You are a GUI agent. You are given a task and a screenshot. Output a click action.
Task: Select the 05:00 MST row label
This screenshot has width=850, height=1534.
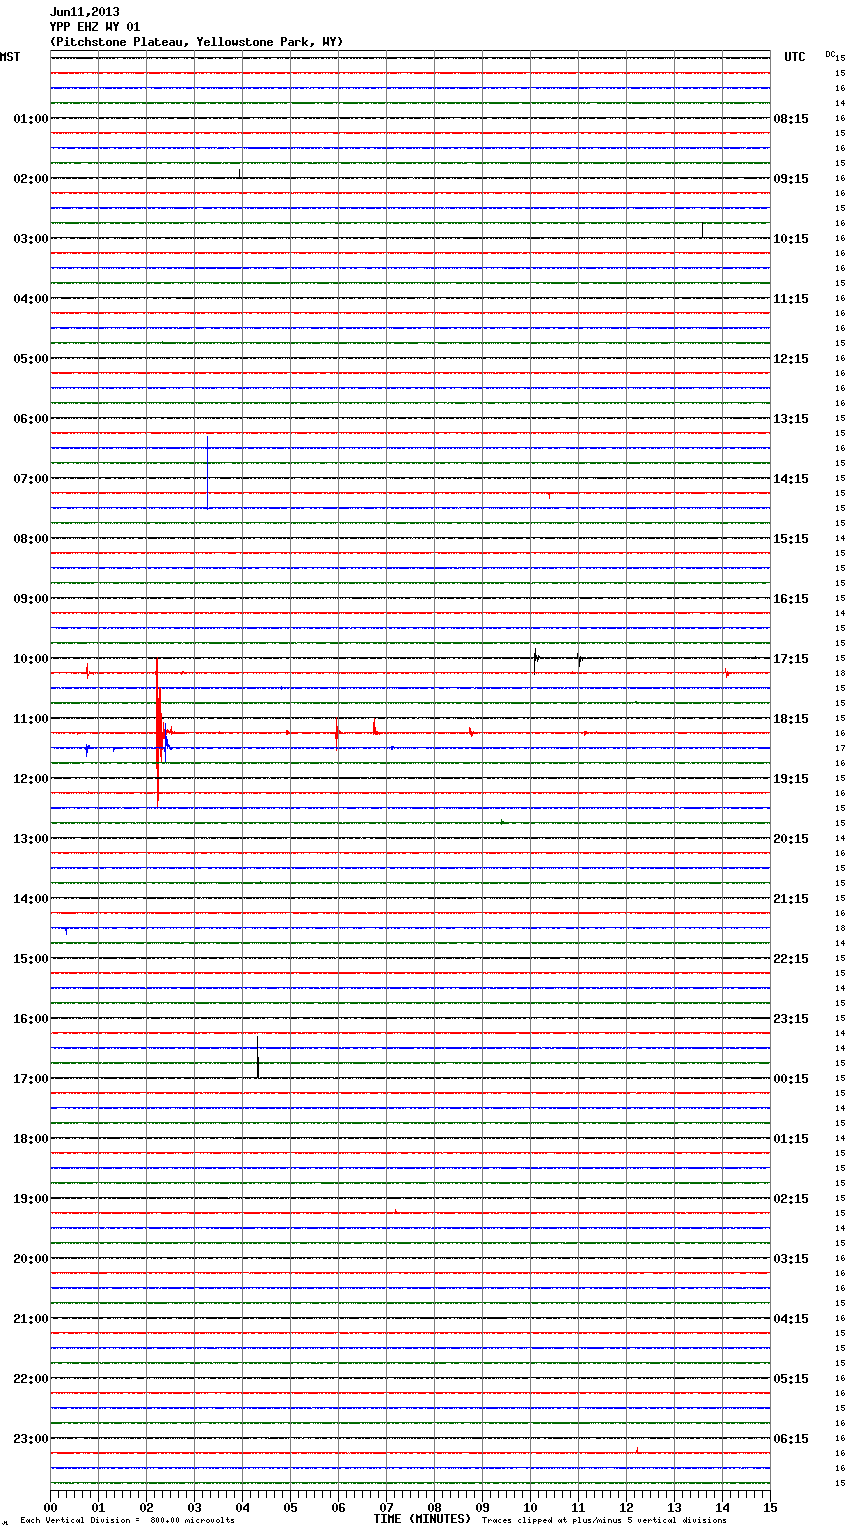point(30,359)
